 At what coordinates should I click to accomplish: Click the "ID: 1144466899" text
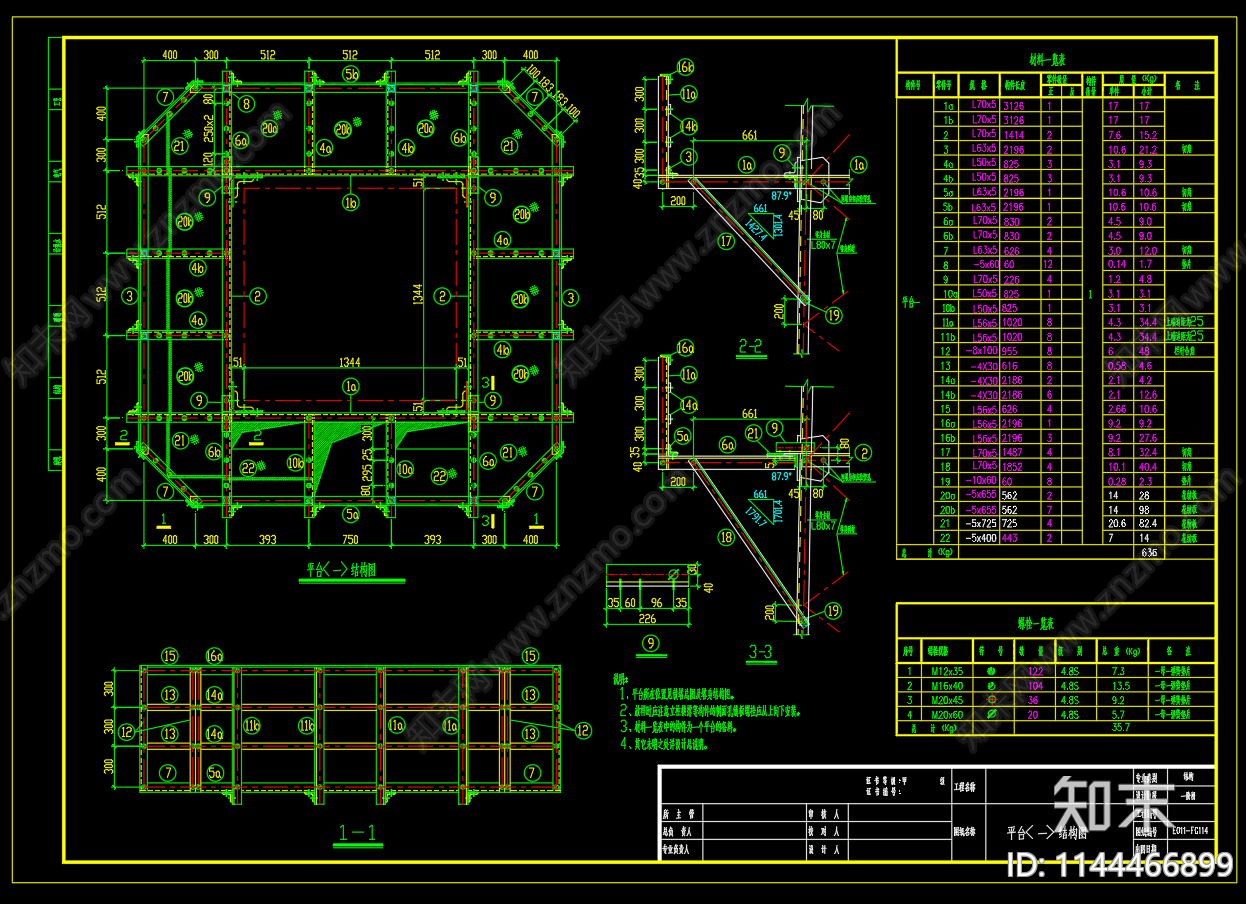1119,864
